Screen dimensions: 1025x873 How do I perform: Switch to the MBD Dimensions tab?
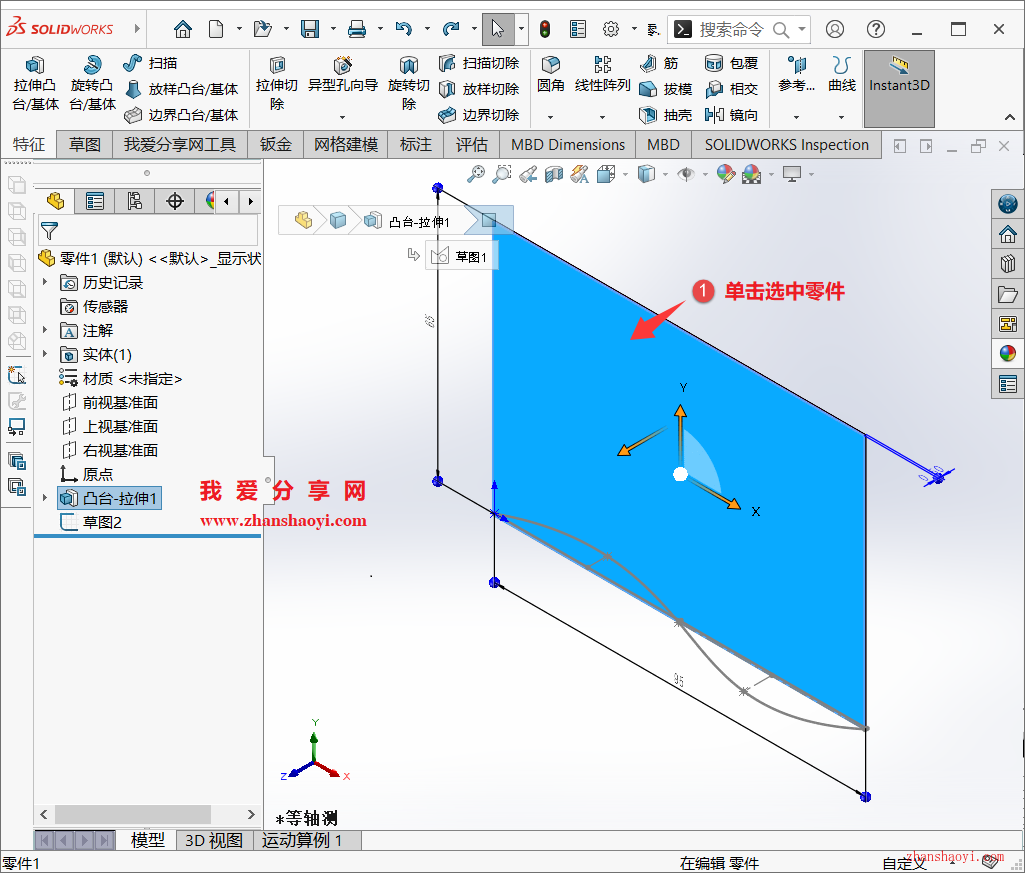coord(568,145)
